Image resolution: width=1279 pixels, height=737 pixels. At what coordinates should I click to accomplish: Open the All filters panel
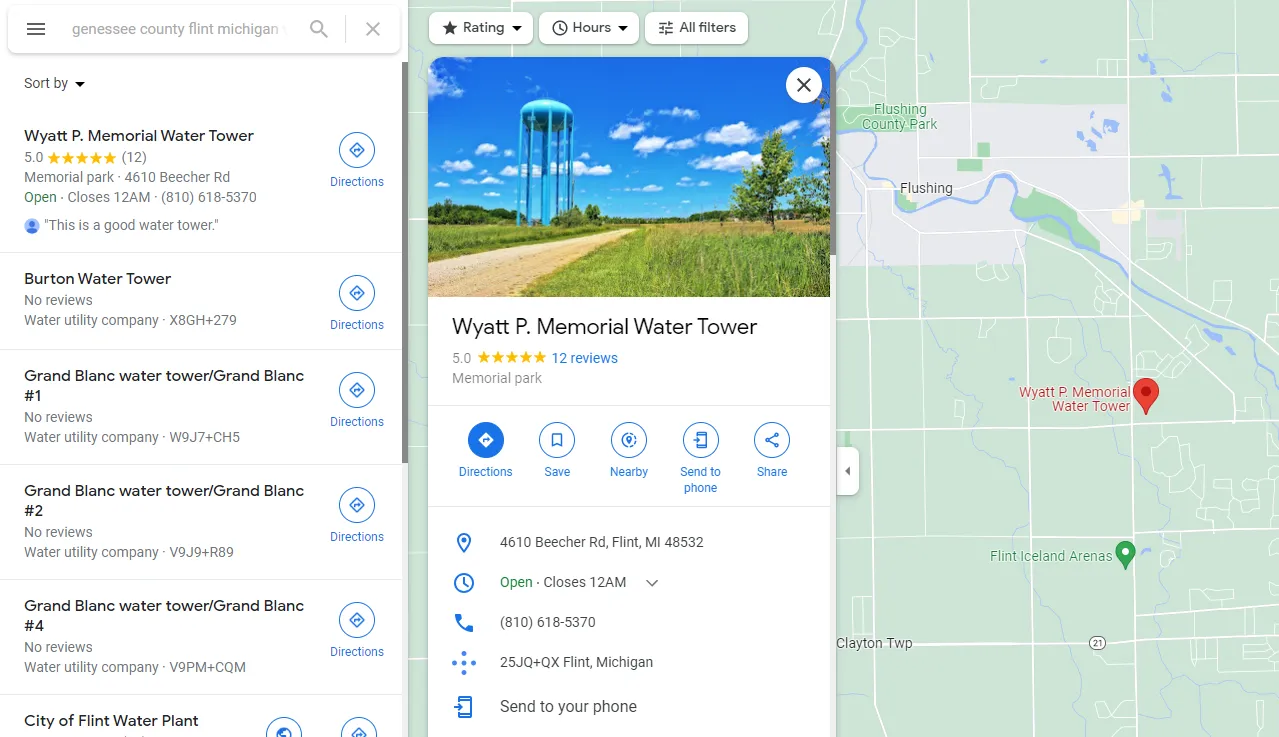pos(696,28)
